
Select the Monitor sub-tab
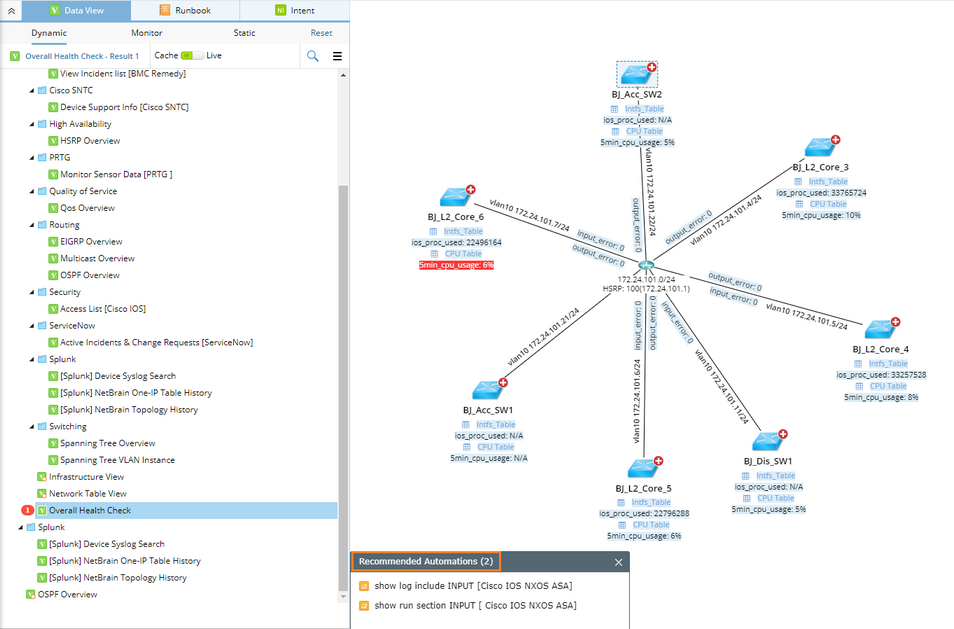(x=147, y=33)
